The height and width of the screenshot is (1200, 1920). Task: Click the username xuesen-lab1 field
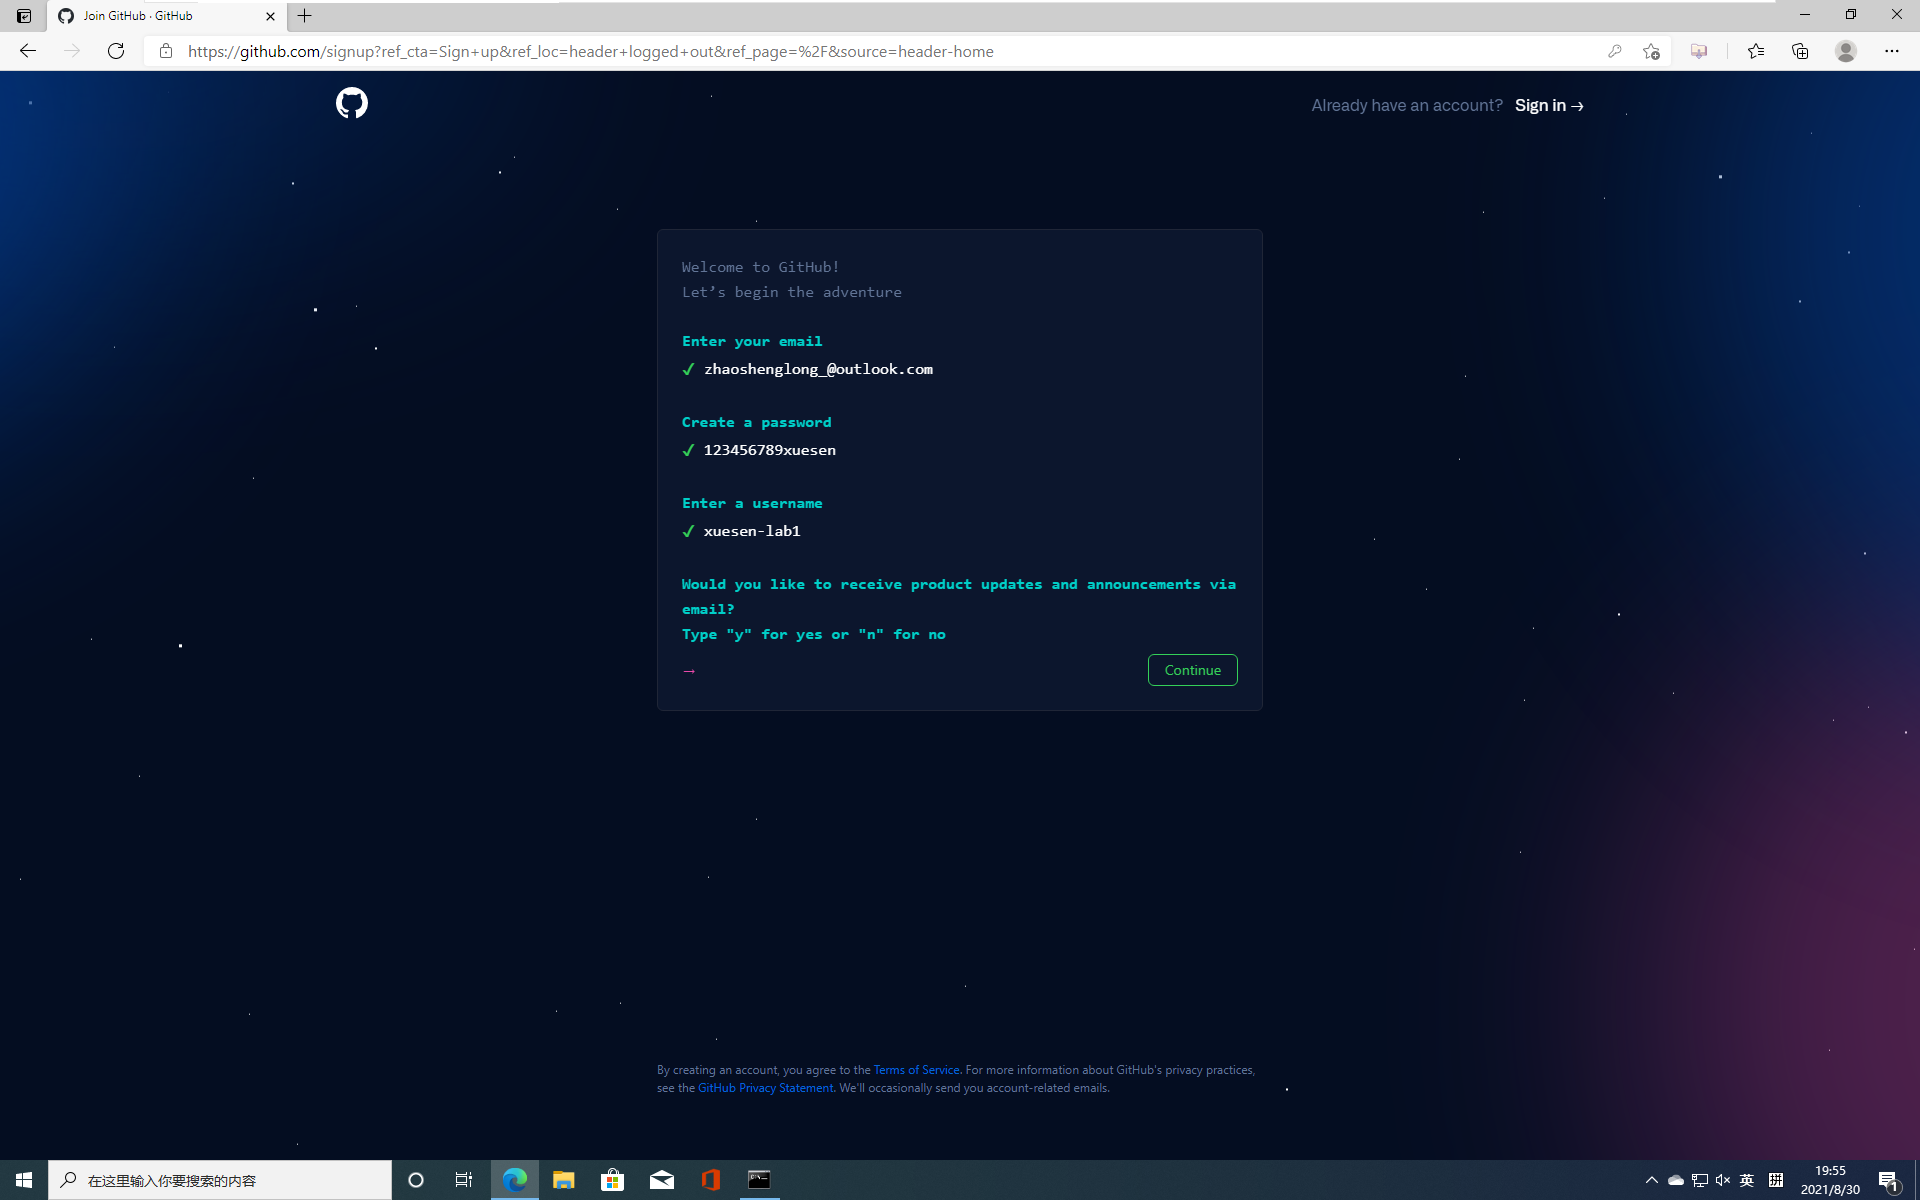click(x=752, y=531)
